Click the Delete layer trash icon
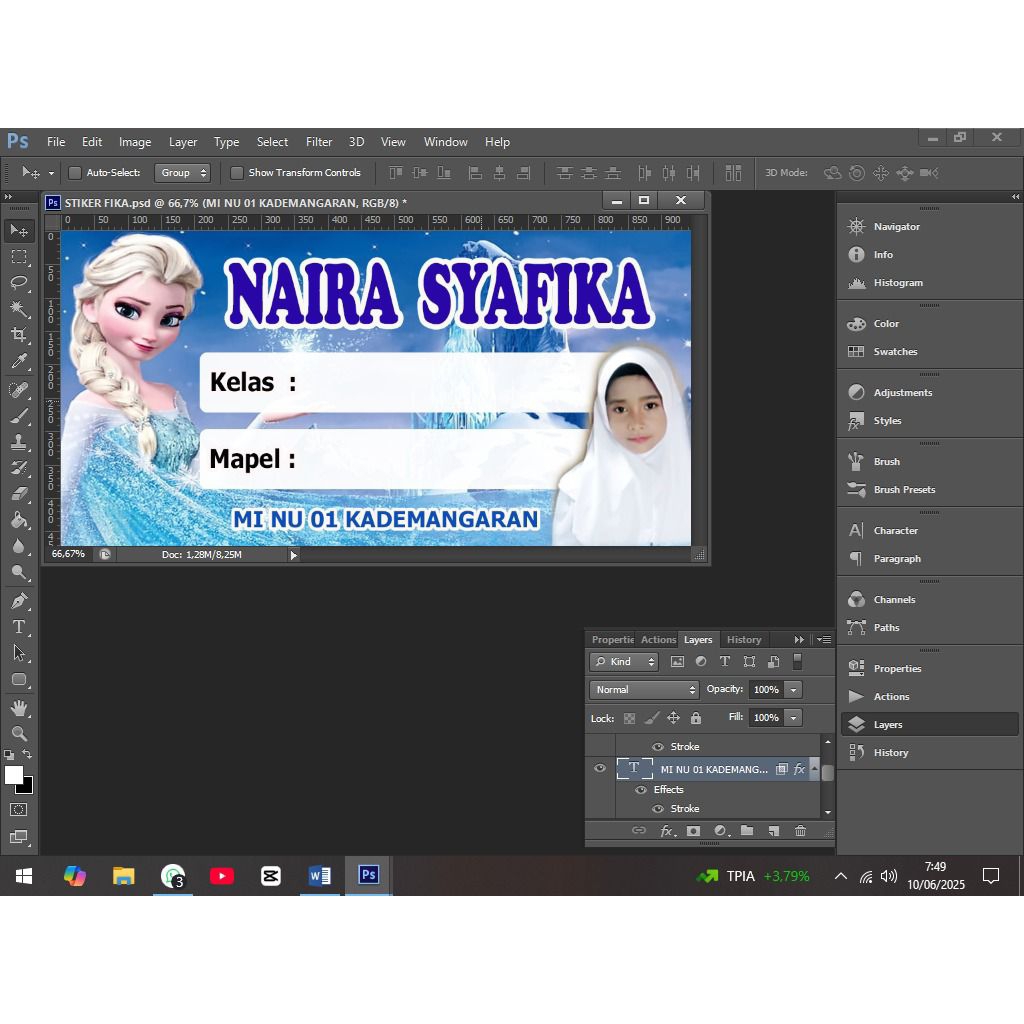Viewport: 1024px width, 1024px height. click(x=798, y=831)
